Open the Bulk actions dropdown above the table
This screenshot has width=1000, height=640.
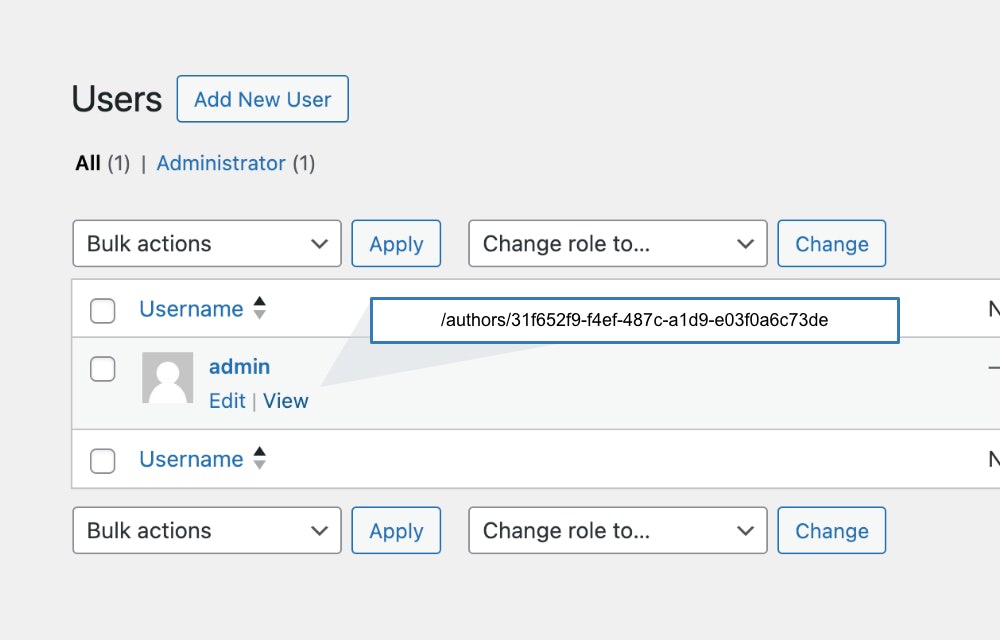tap(207, 244)
